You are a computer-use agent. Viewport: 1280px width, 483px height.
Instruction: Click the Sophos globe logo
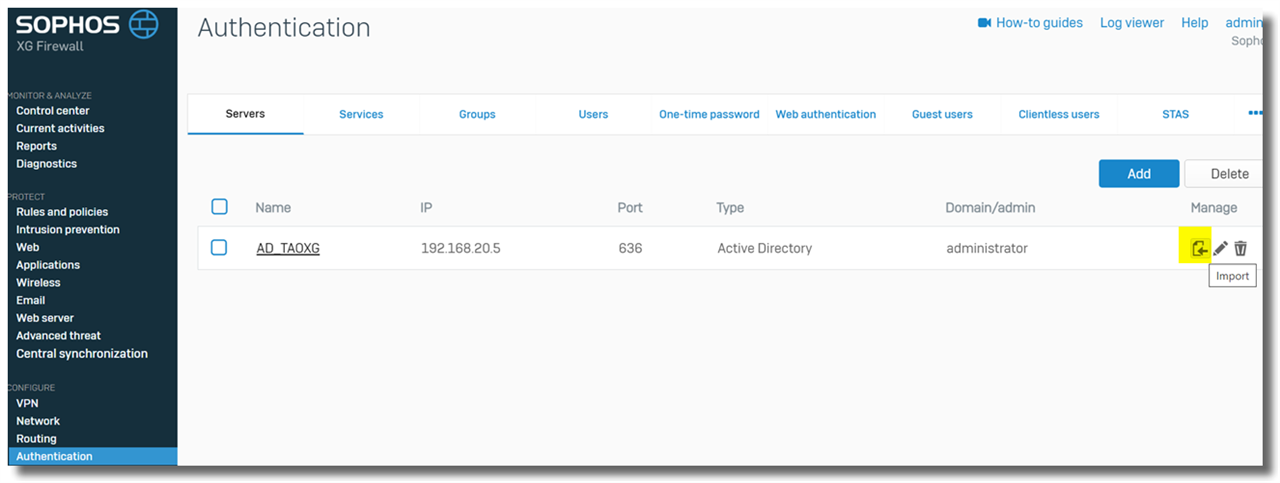pyautogui.click(x=143, y=26)
